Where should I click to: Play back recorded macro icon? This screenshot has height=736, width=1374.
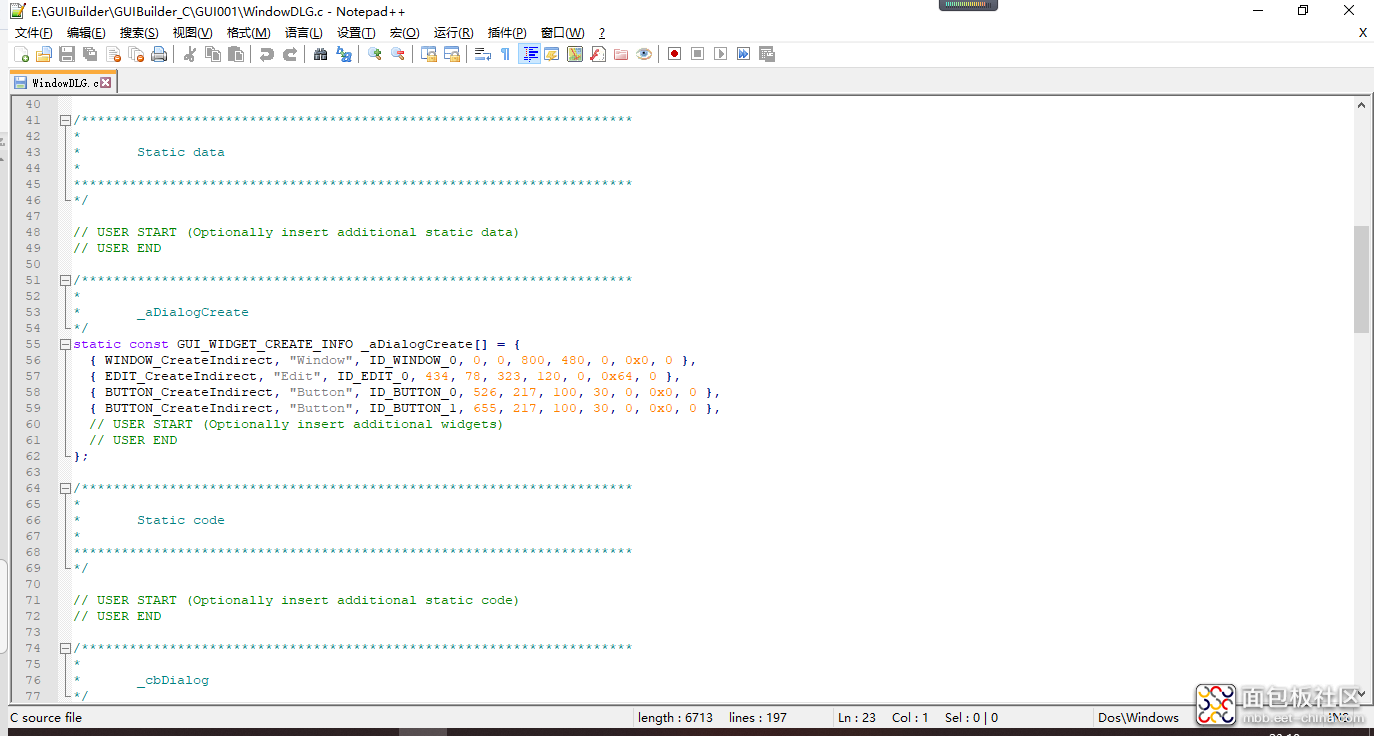tap(720, 54)
